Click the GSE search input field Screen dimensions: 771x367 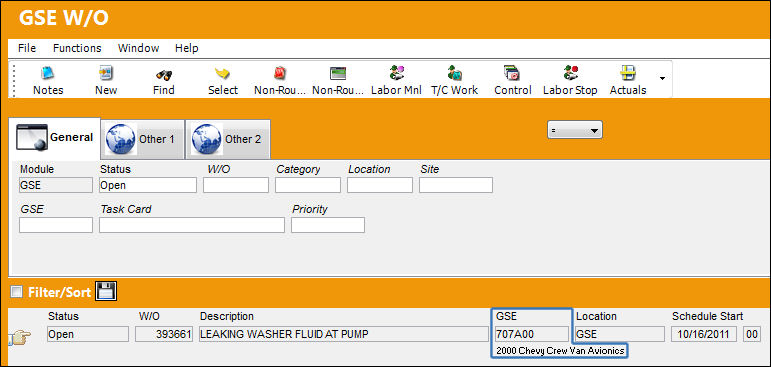pyautogui.click(x=56, y=225)
